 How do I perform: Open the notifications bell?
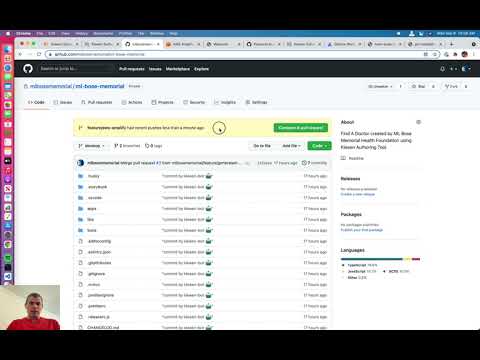coord(442,69)
